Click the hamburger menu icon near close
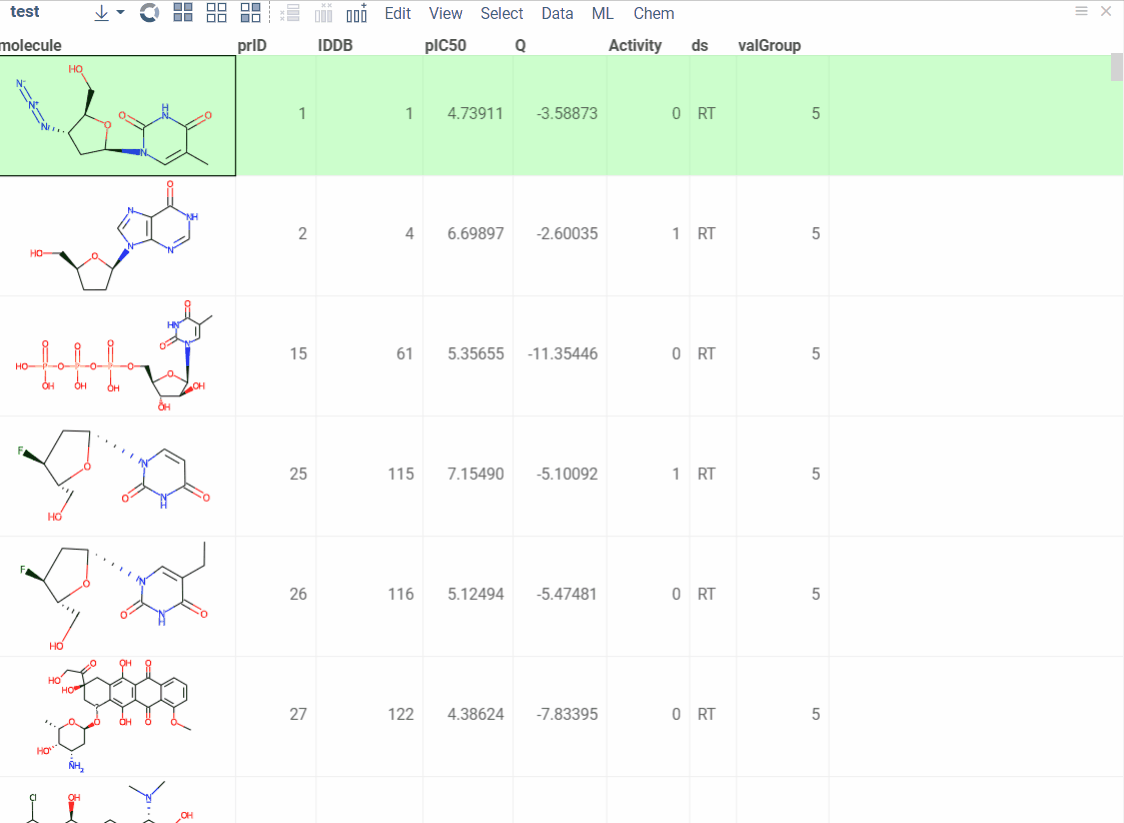 pyautogui.click(x=1082, y=11)
